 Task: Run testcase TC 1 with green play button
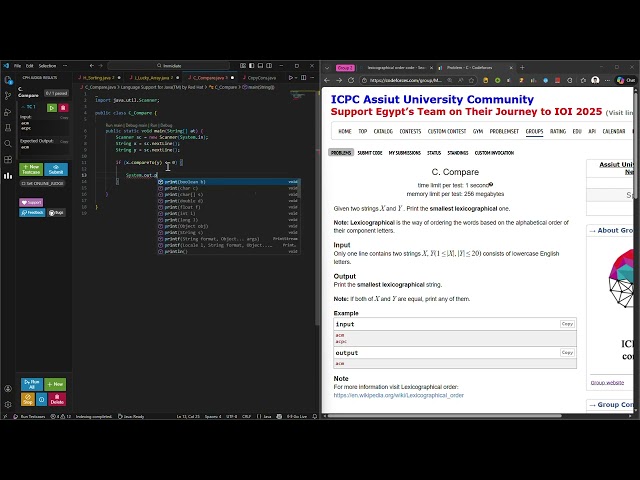(52, 108)
